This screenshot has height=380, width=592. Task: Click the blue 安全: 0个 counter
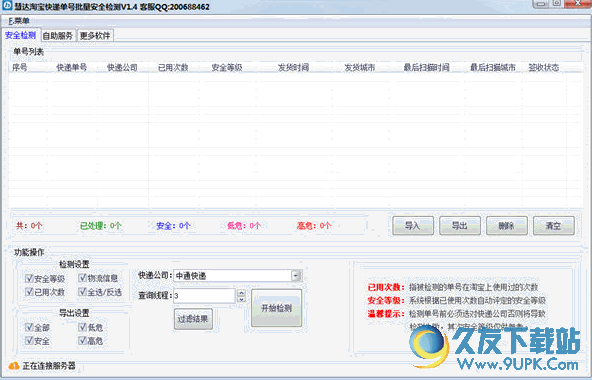click(x=173, y=226)
